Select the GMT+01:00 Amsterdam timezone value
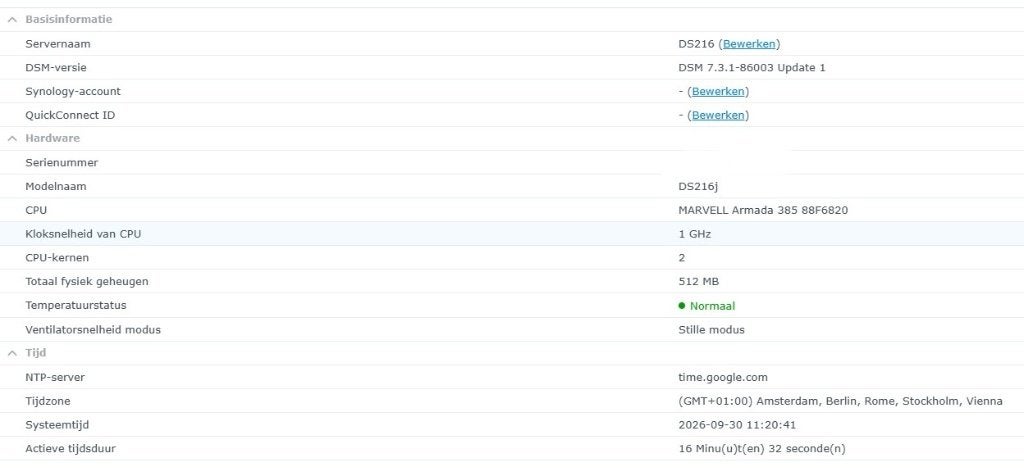1024x476 pixels. 840,401
